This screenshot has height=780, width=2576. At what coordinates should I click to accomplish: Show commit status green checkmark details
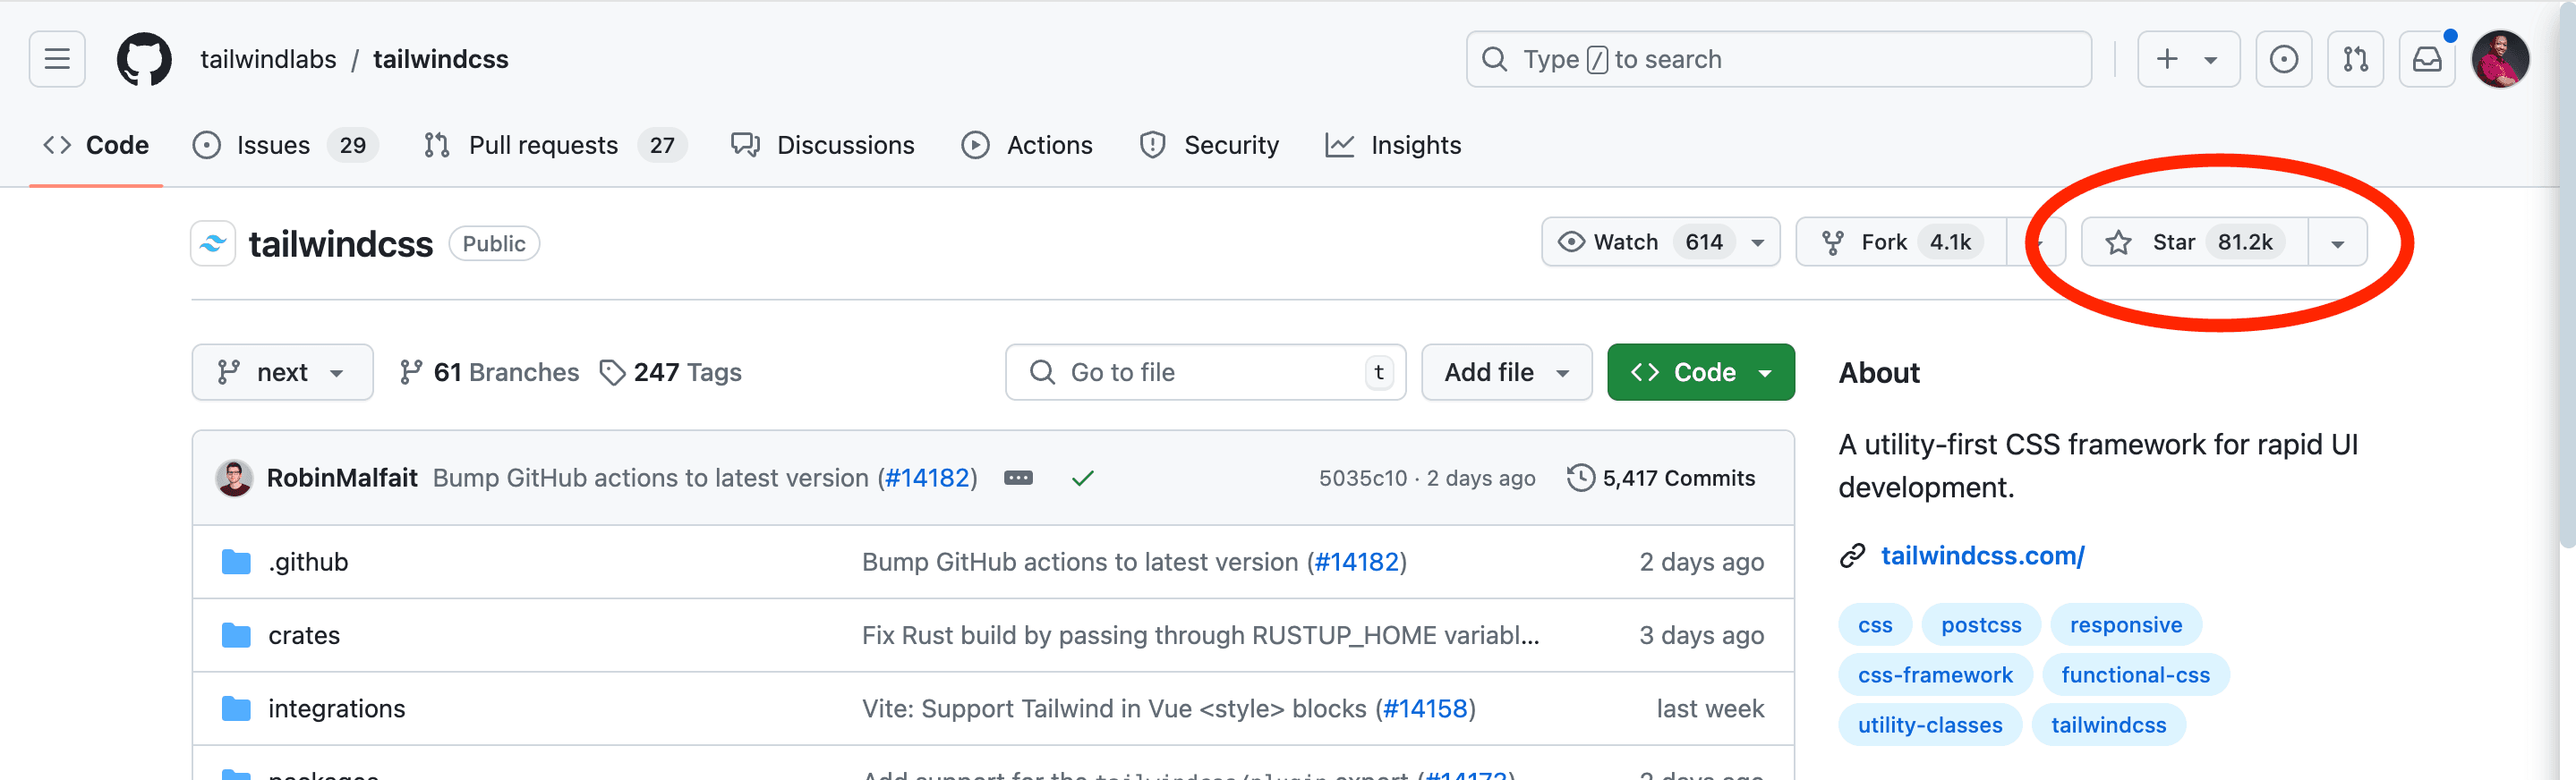coord(1082,478)
